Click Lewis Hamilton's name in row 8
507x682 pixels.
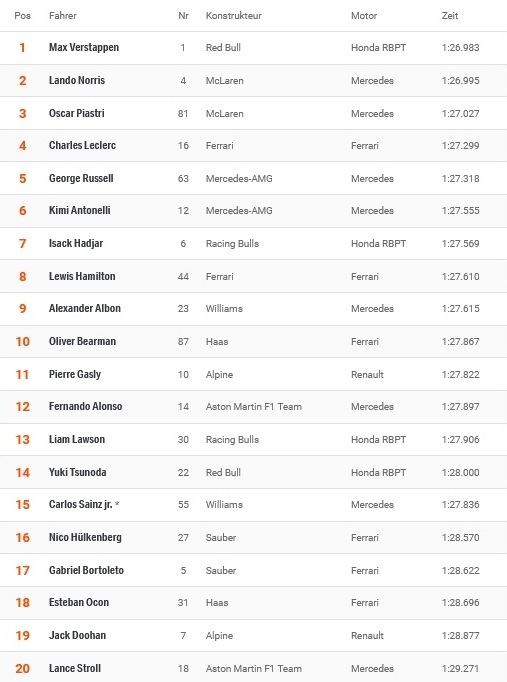82,276
